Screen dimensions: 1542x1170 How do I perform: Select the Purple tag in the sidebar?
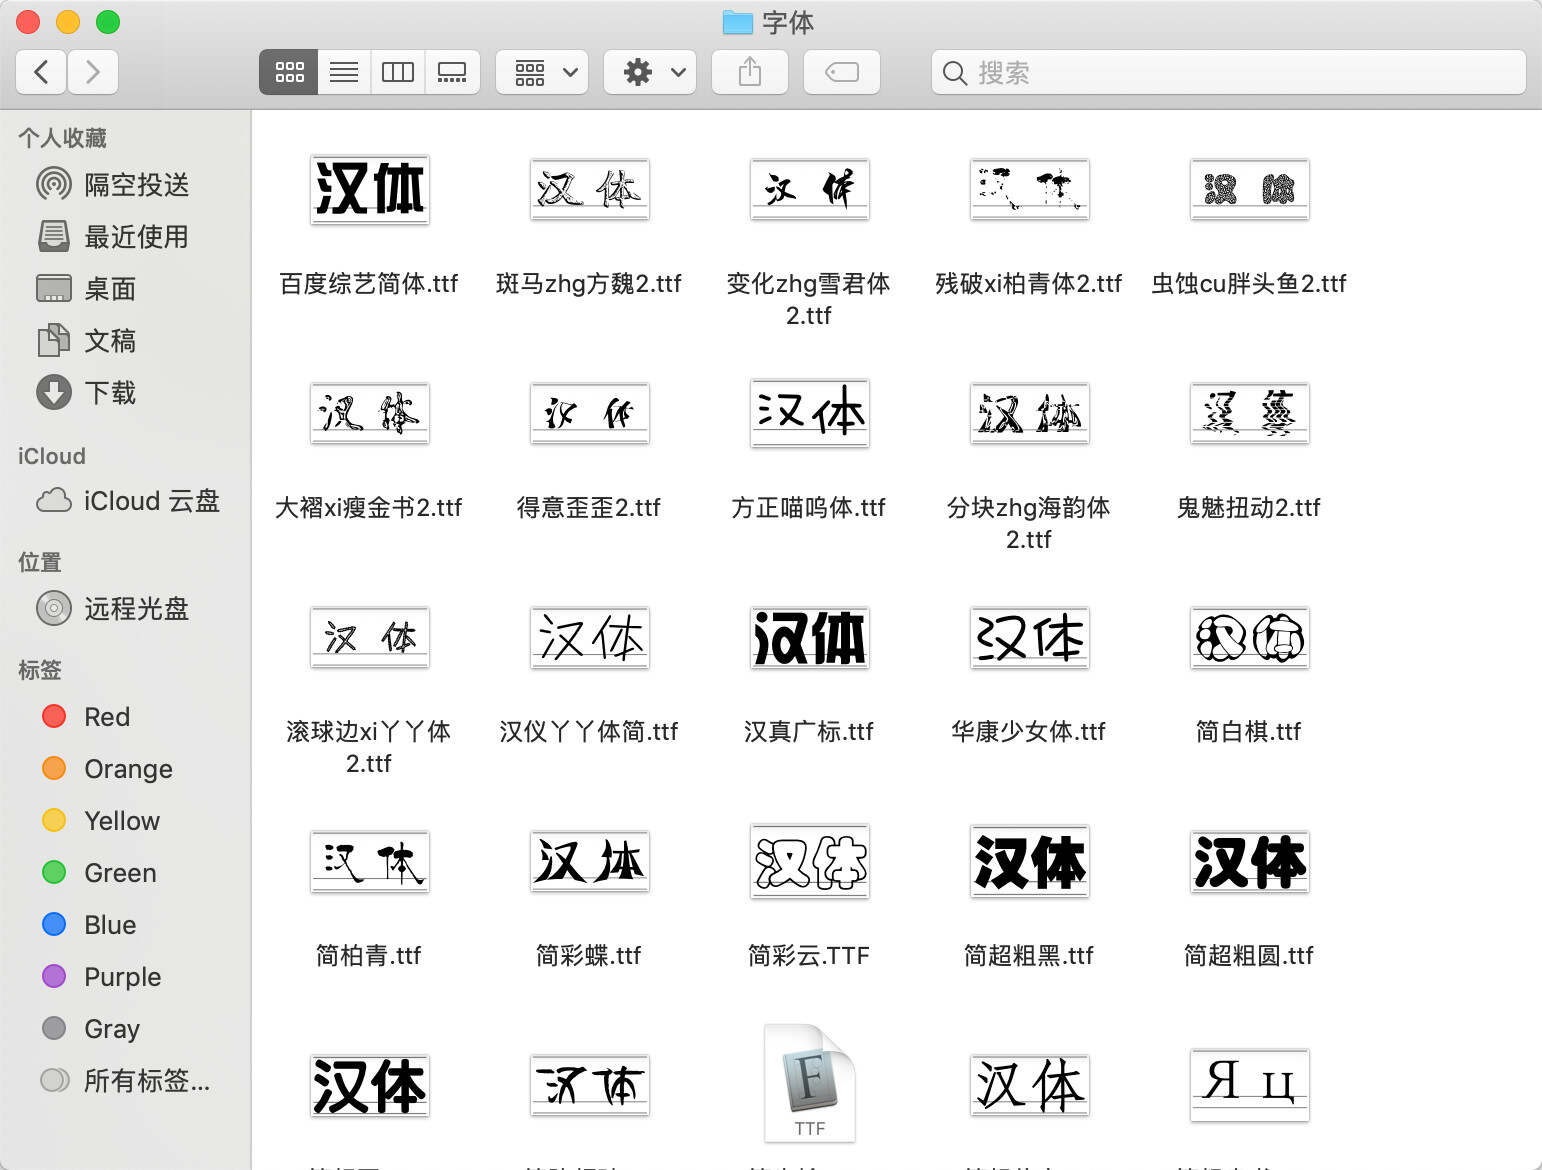tap(120, 976)
